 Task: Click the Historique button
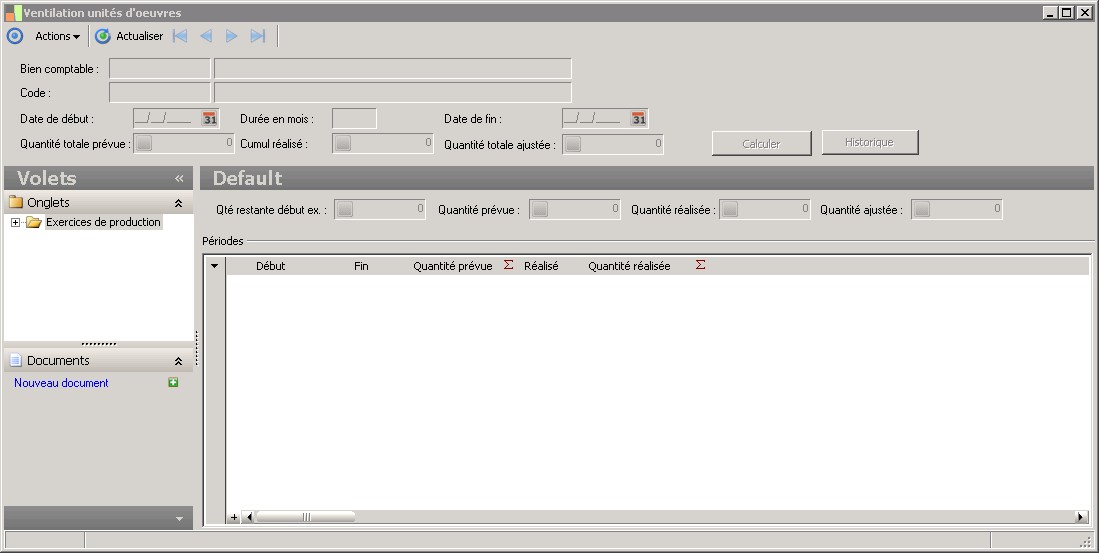tap(869, 142)
